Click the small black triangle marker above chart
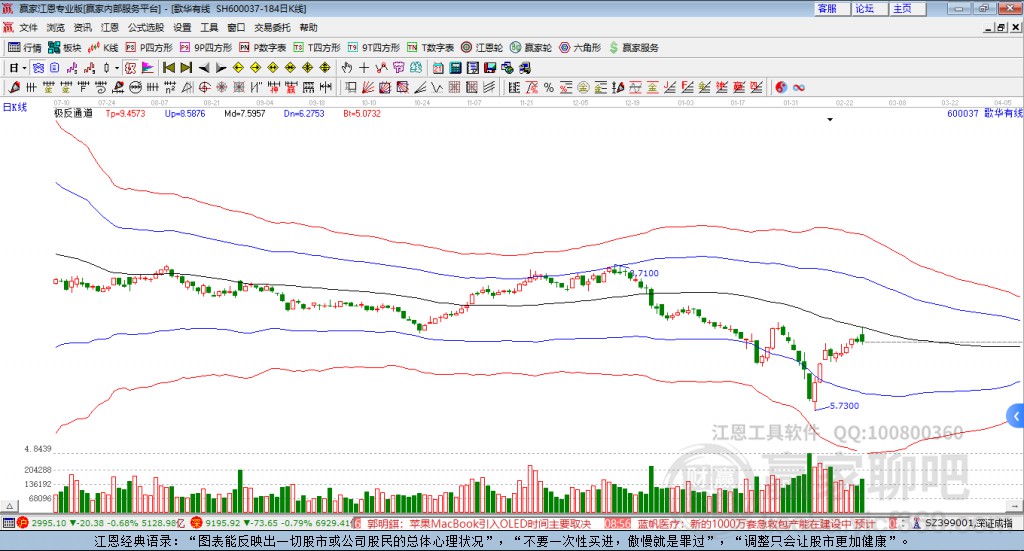The image size is (1024, 551). point(830,119)
